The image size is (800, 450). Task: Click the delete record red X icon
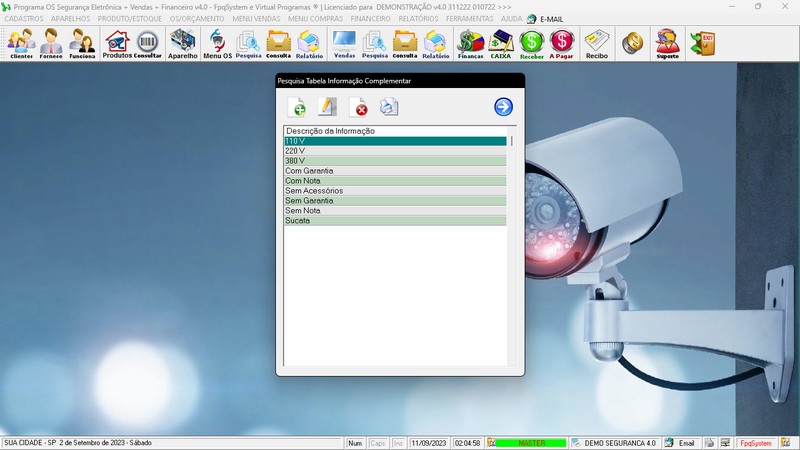(x=358, y=107)
